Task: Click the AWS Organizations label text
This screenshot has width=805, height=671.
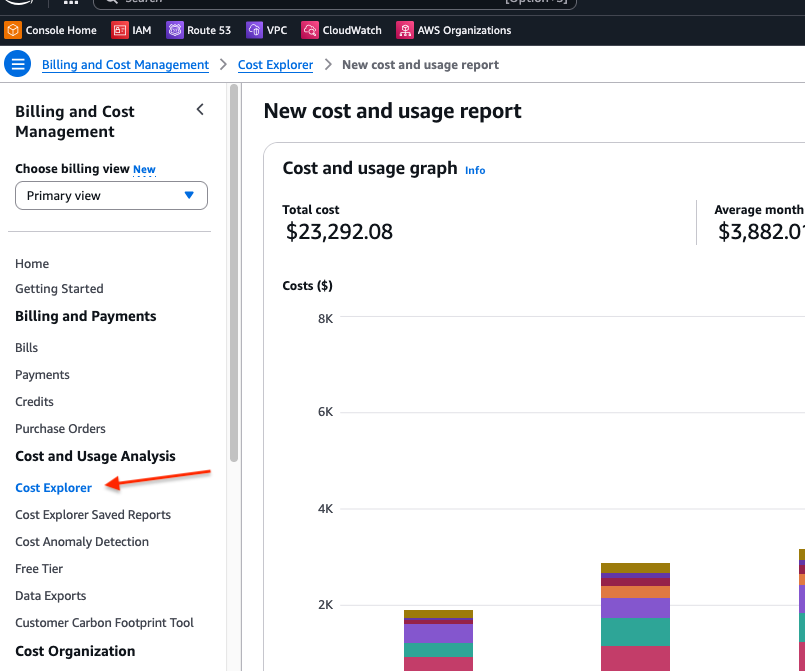Action: pyautogui.click(x=464, y=30)
